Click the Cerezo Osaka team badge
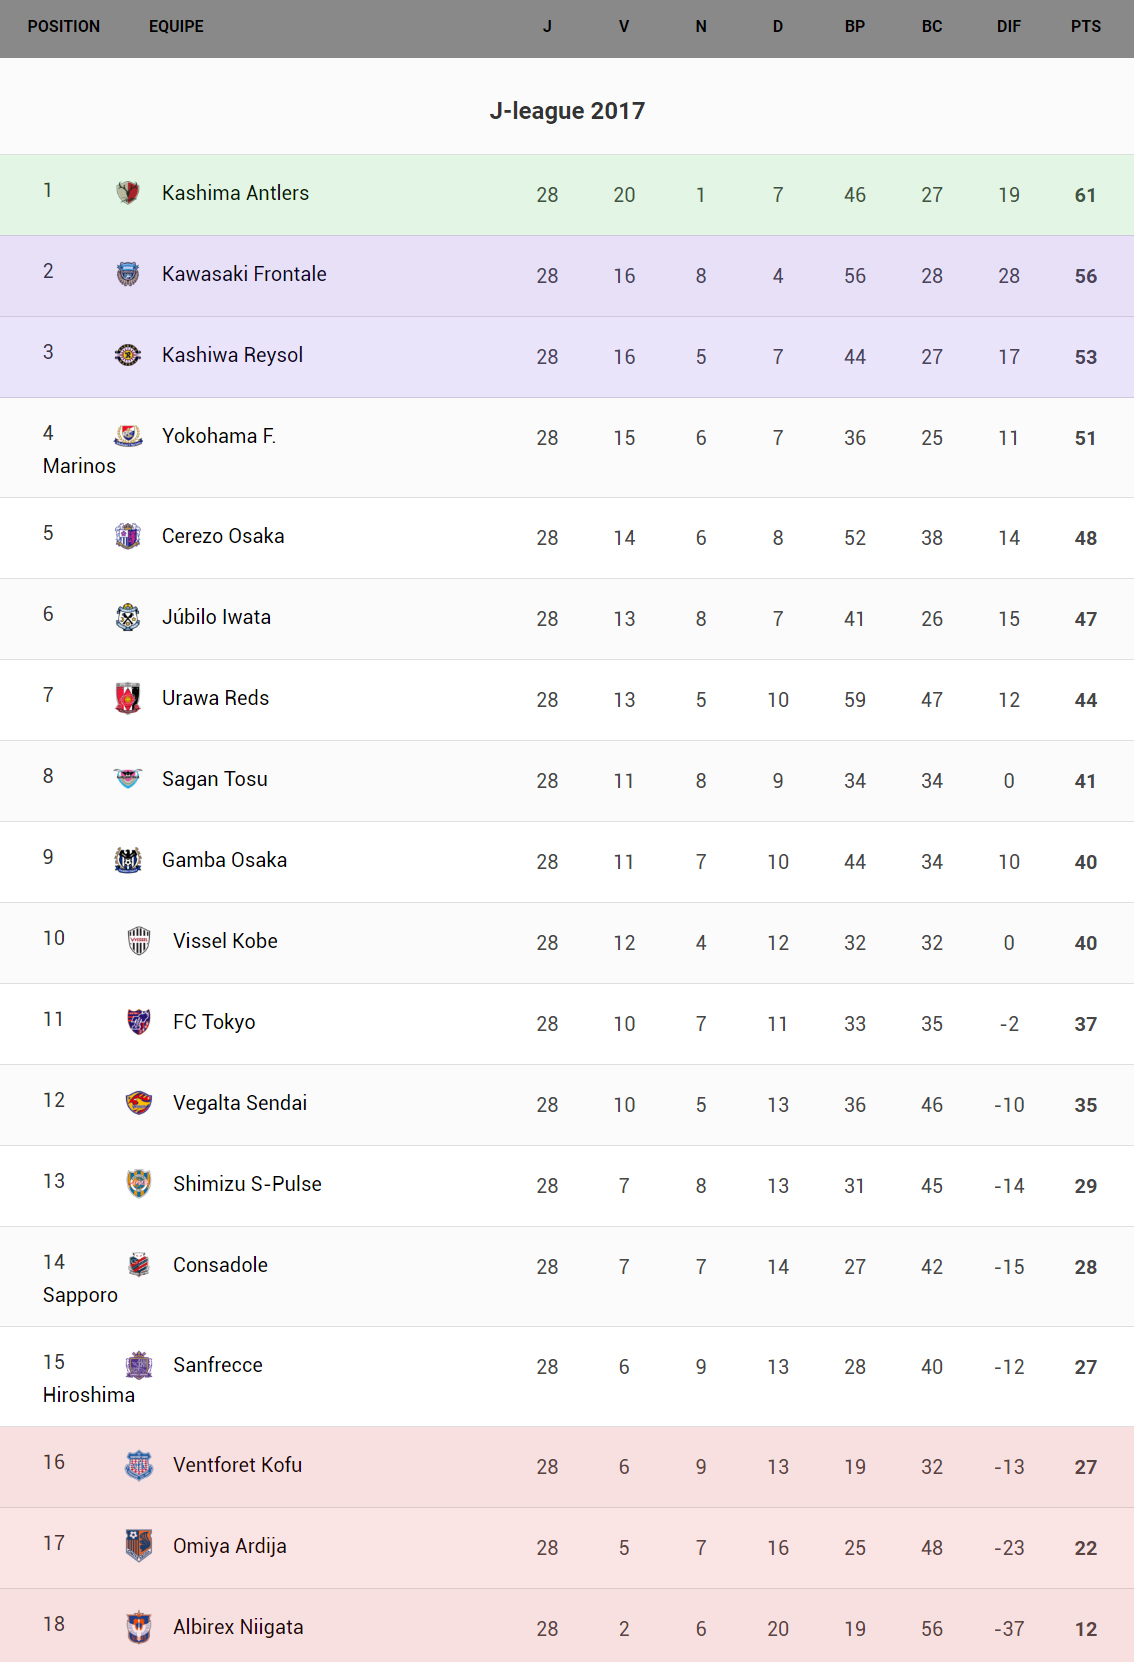This screenshot has width=1134, height=1662. [x=128, y=535]
